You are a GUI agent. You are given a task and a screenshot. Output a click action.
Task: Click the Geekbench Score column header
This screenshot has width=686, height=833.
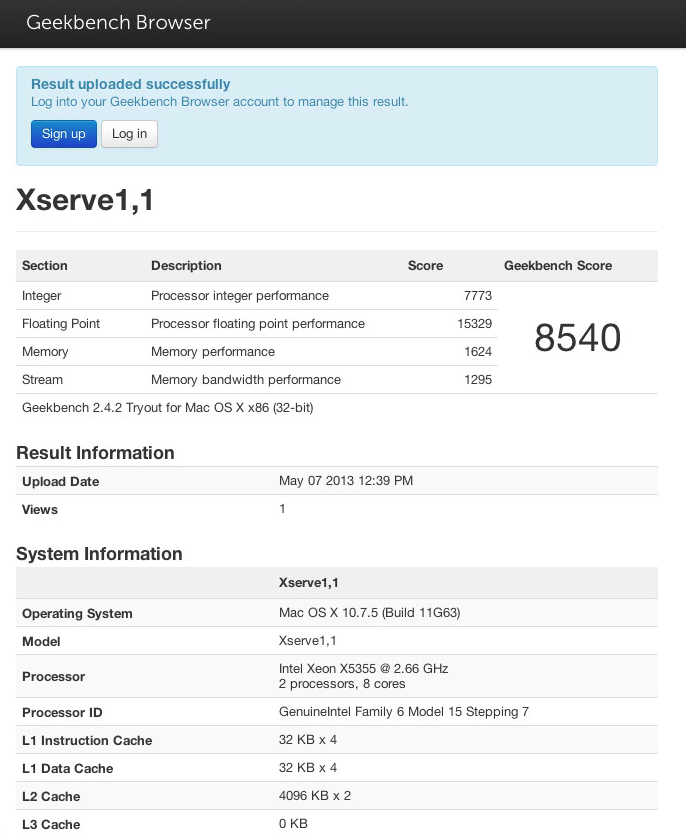point(558,266)
